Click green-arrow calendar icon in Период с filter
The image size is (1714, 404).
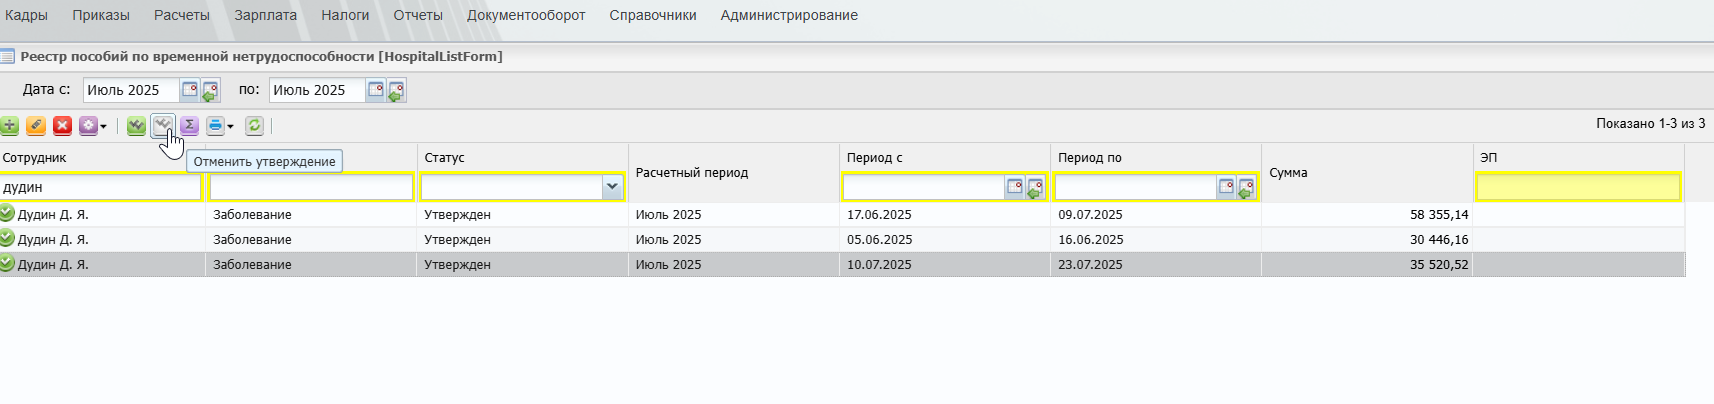click(1035, 188)
